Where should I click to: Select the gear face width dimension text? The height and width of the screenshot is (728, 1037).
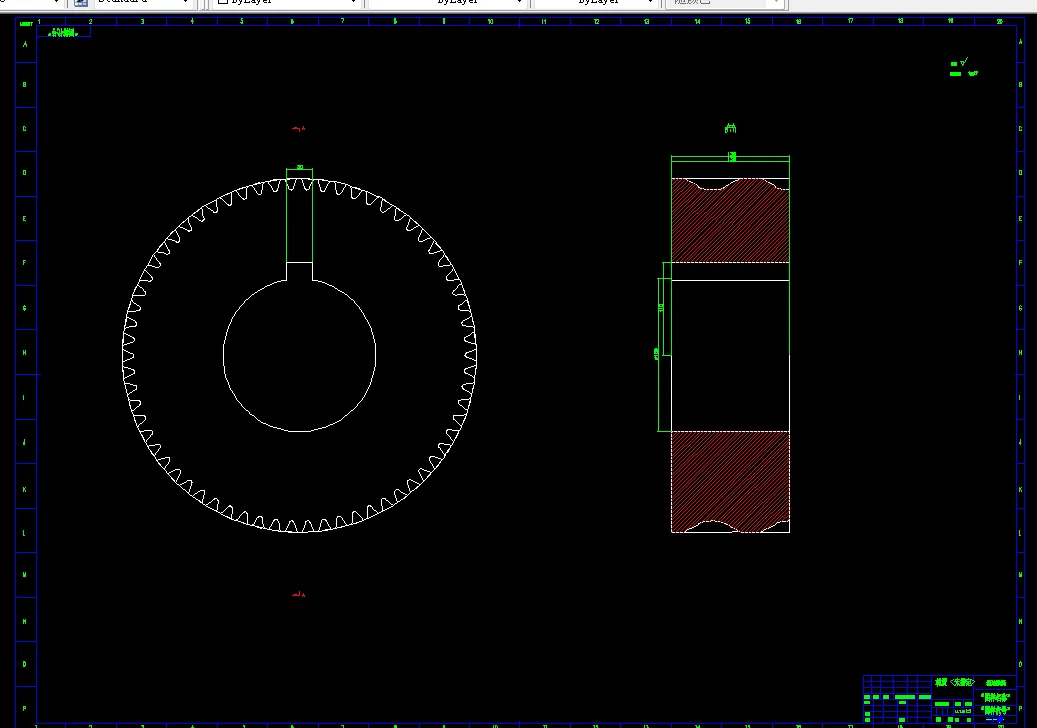[x=731, y=157]
